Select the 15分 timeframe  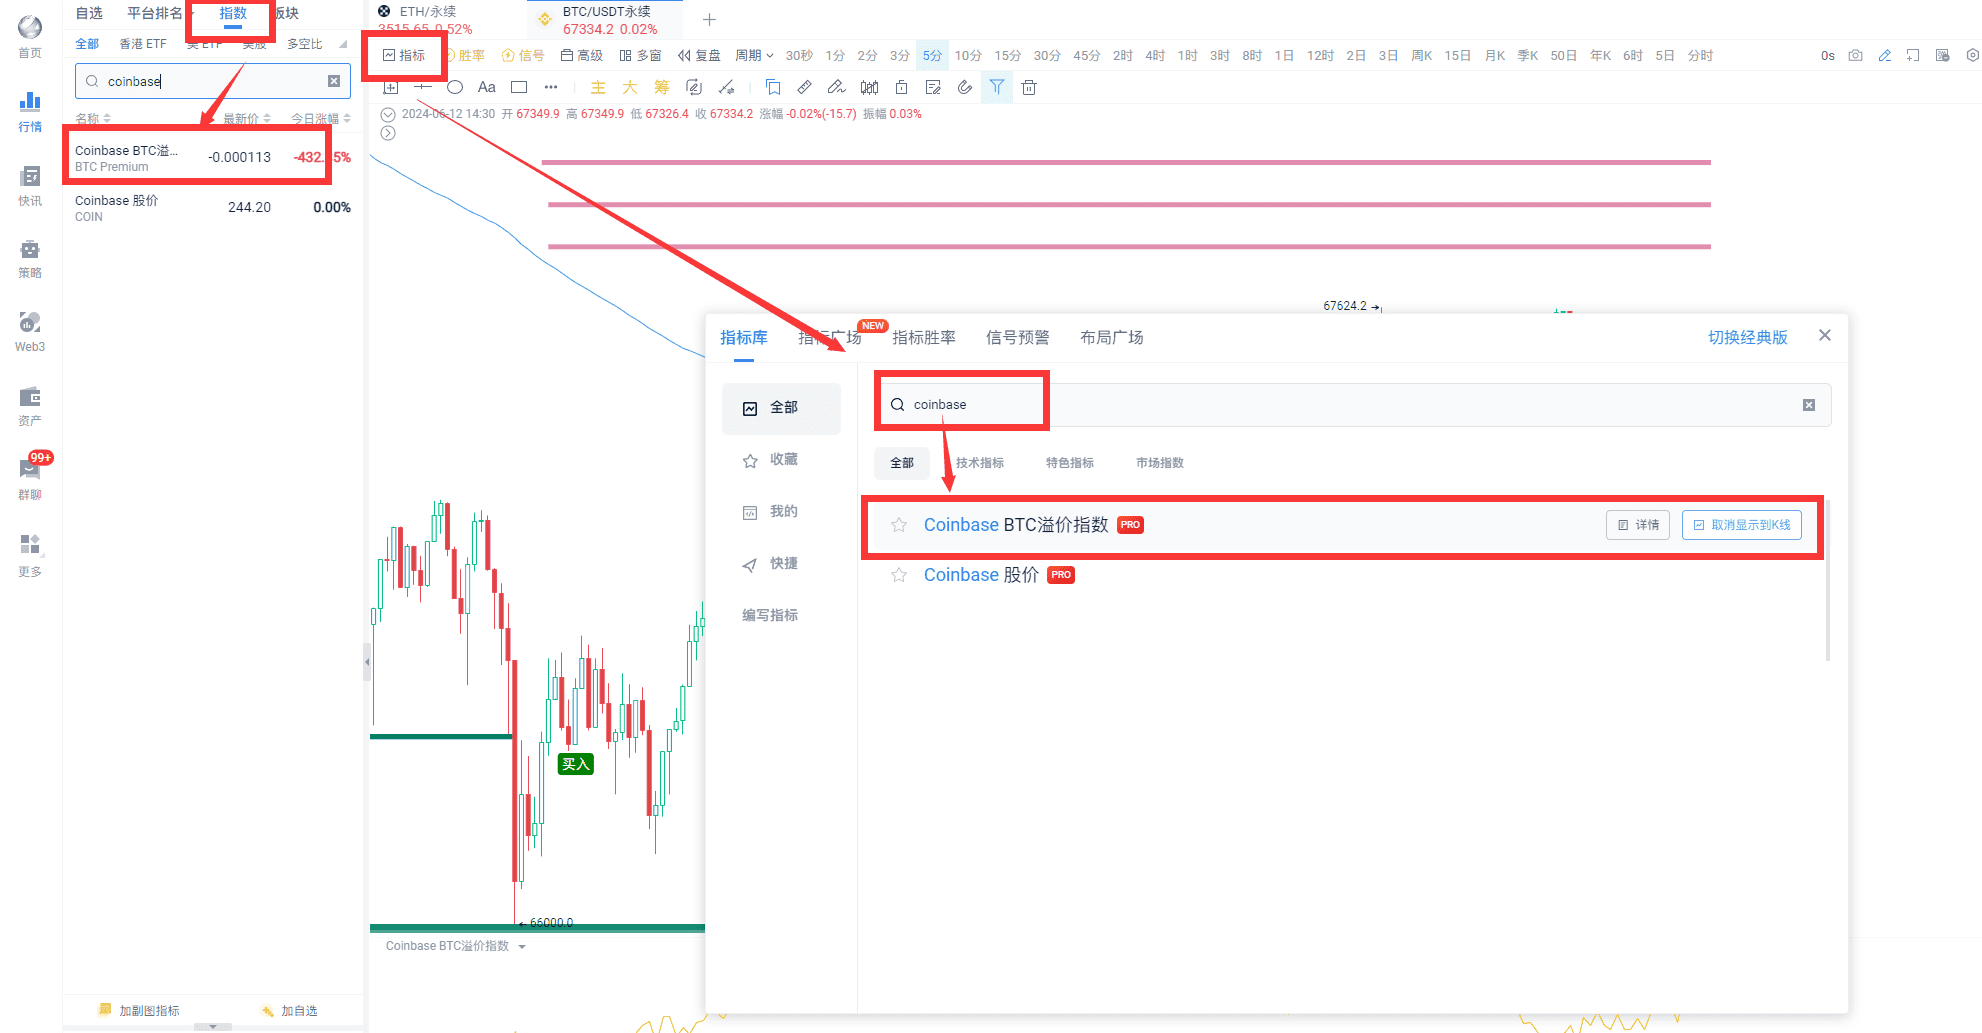point(1008,55)
